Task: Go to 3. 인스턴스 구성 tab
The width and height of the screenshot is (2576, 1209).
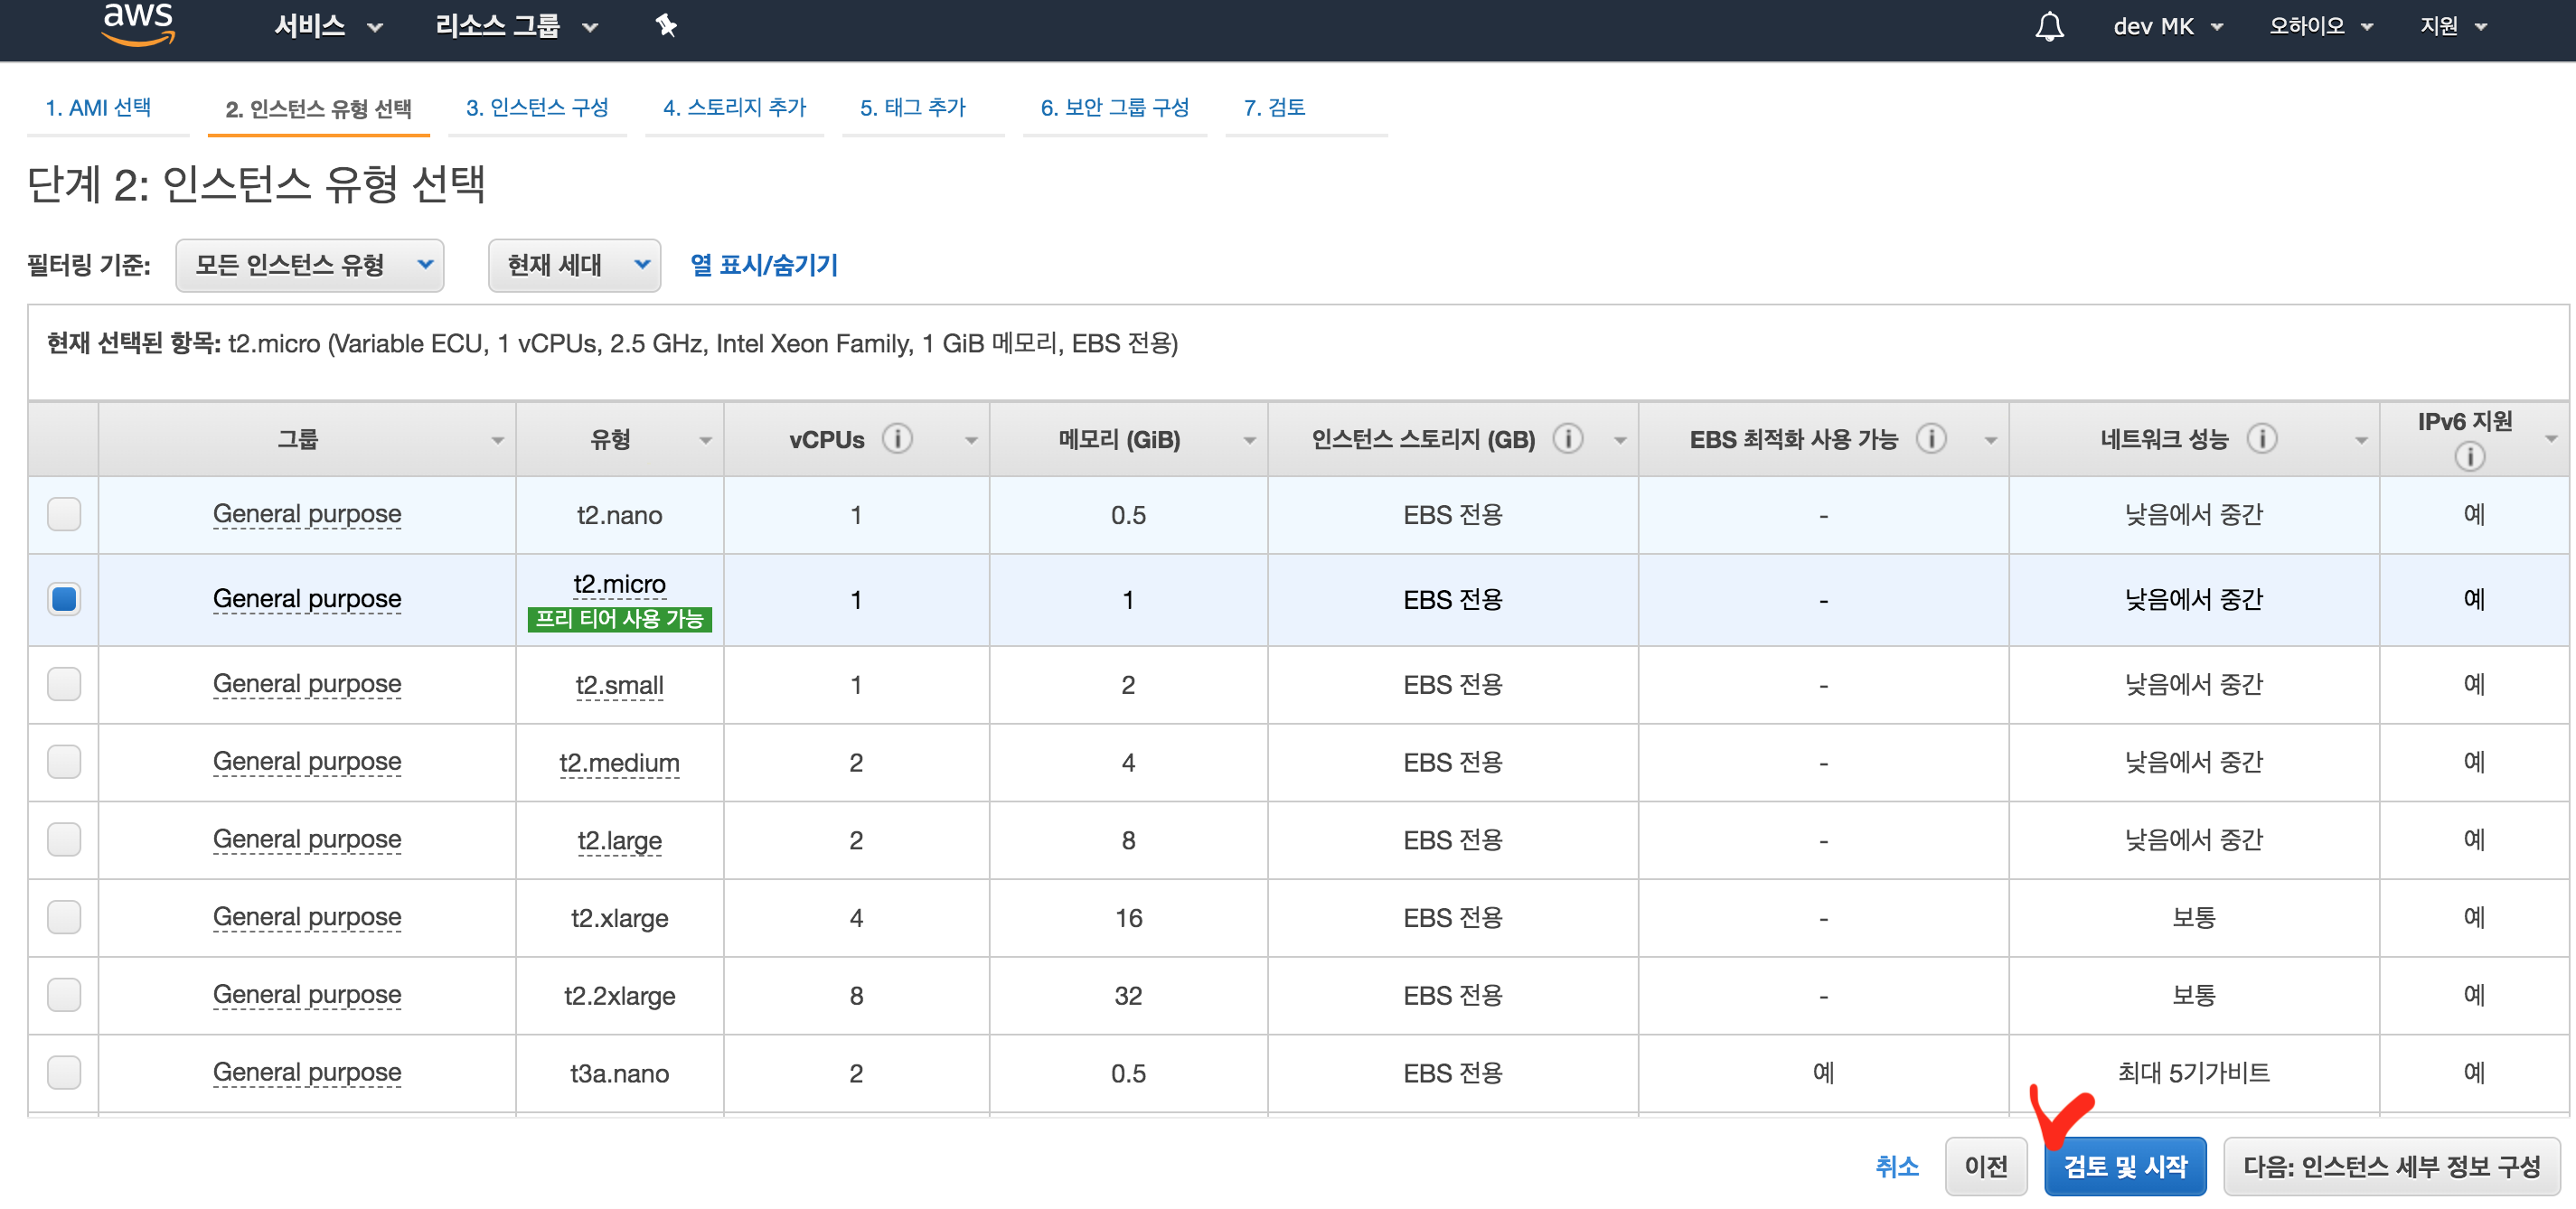Action: [x=537, y=108]
